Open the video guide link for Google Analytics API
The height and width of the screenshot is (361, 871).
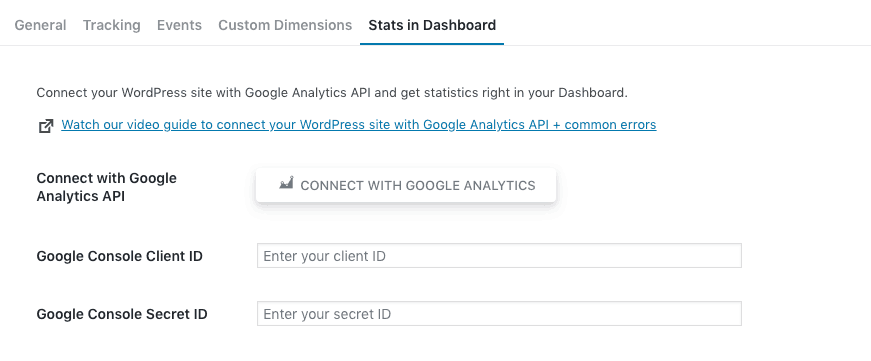click(x=359, y=124)
